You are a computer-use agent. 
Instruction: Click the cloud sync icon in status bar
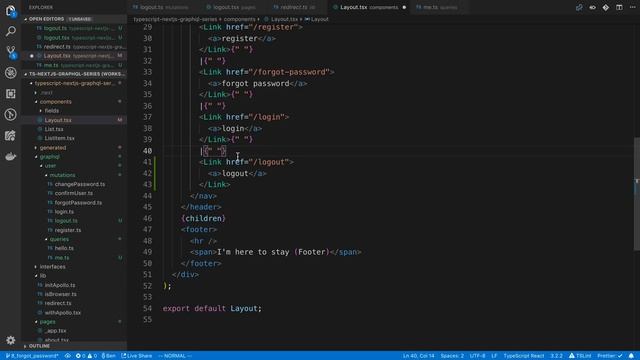(x=68, y=356)
